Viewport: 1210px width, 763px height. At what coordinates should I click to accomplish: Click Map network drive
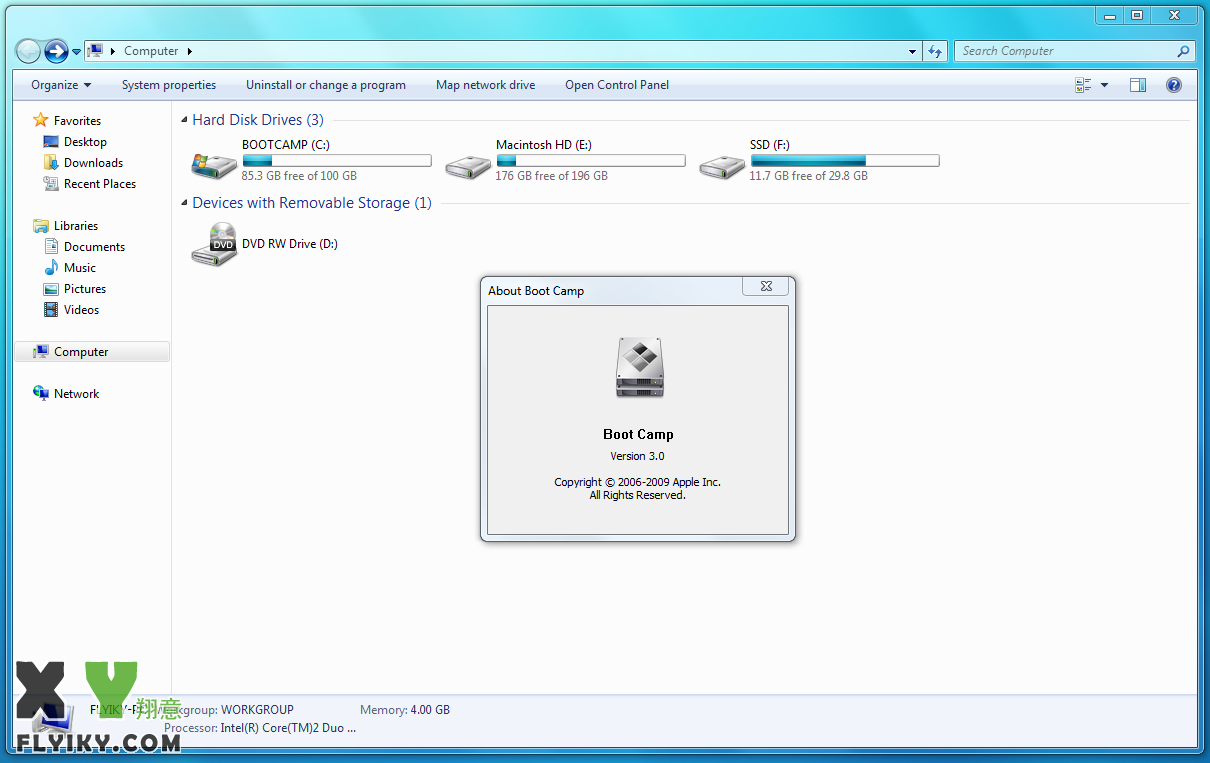(x=486, y=85)
